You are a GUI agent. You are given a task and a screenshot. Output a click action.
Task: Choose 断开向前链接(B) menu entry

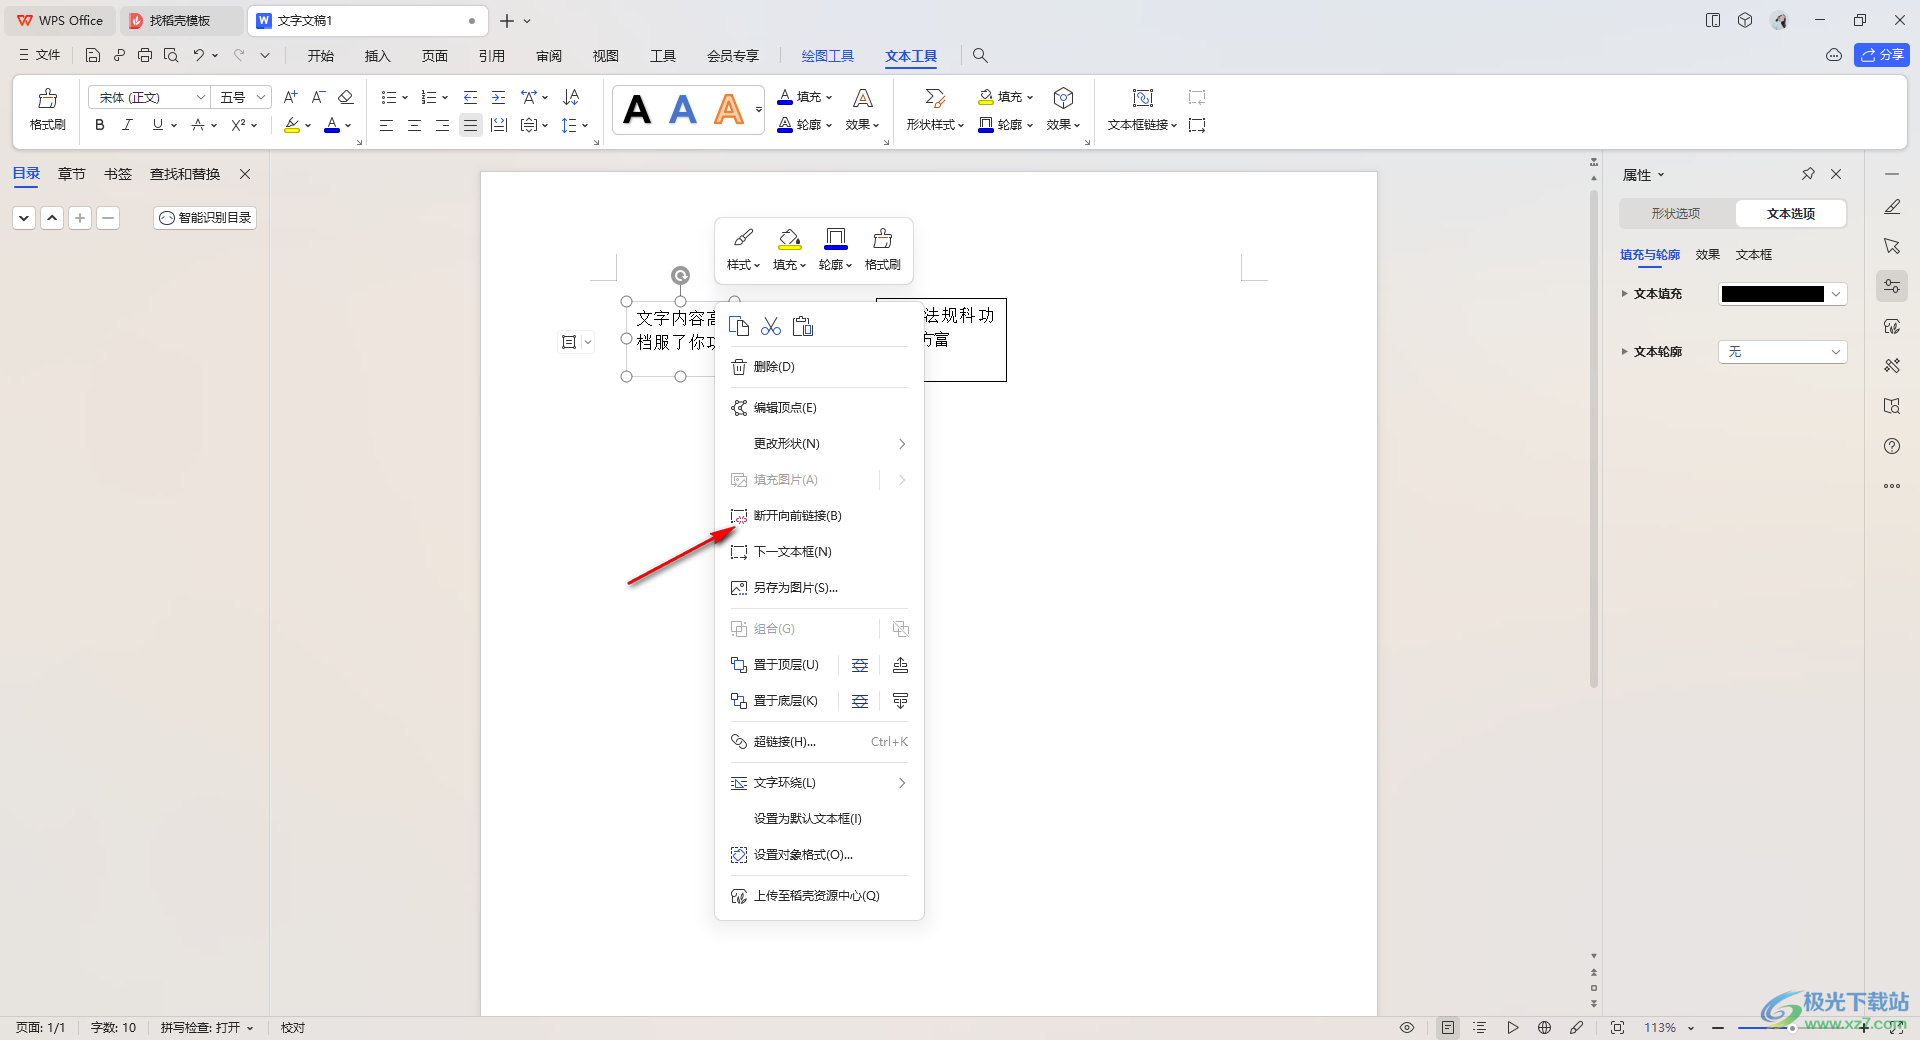pyautogui.click(x=819, y=516)
